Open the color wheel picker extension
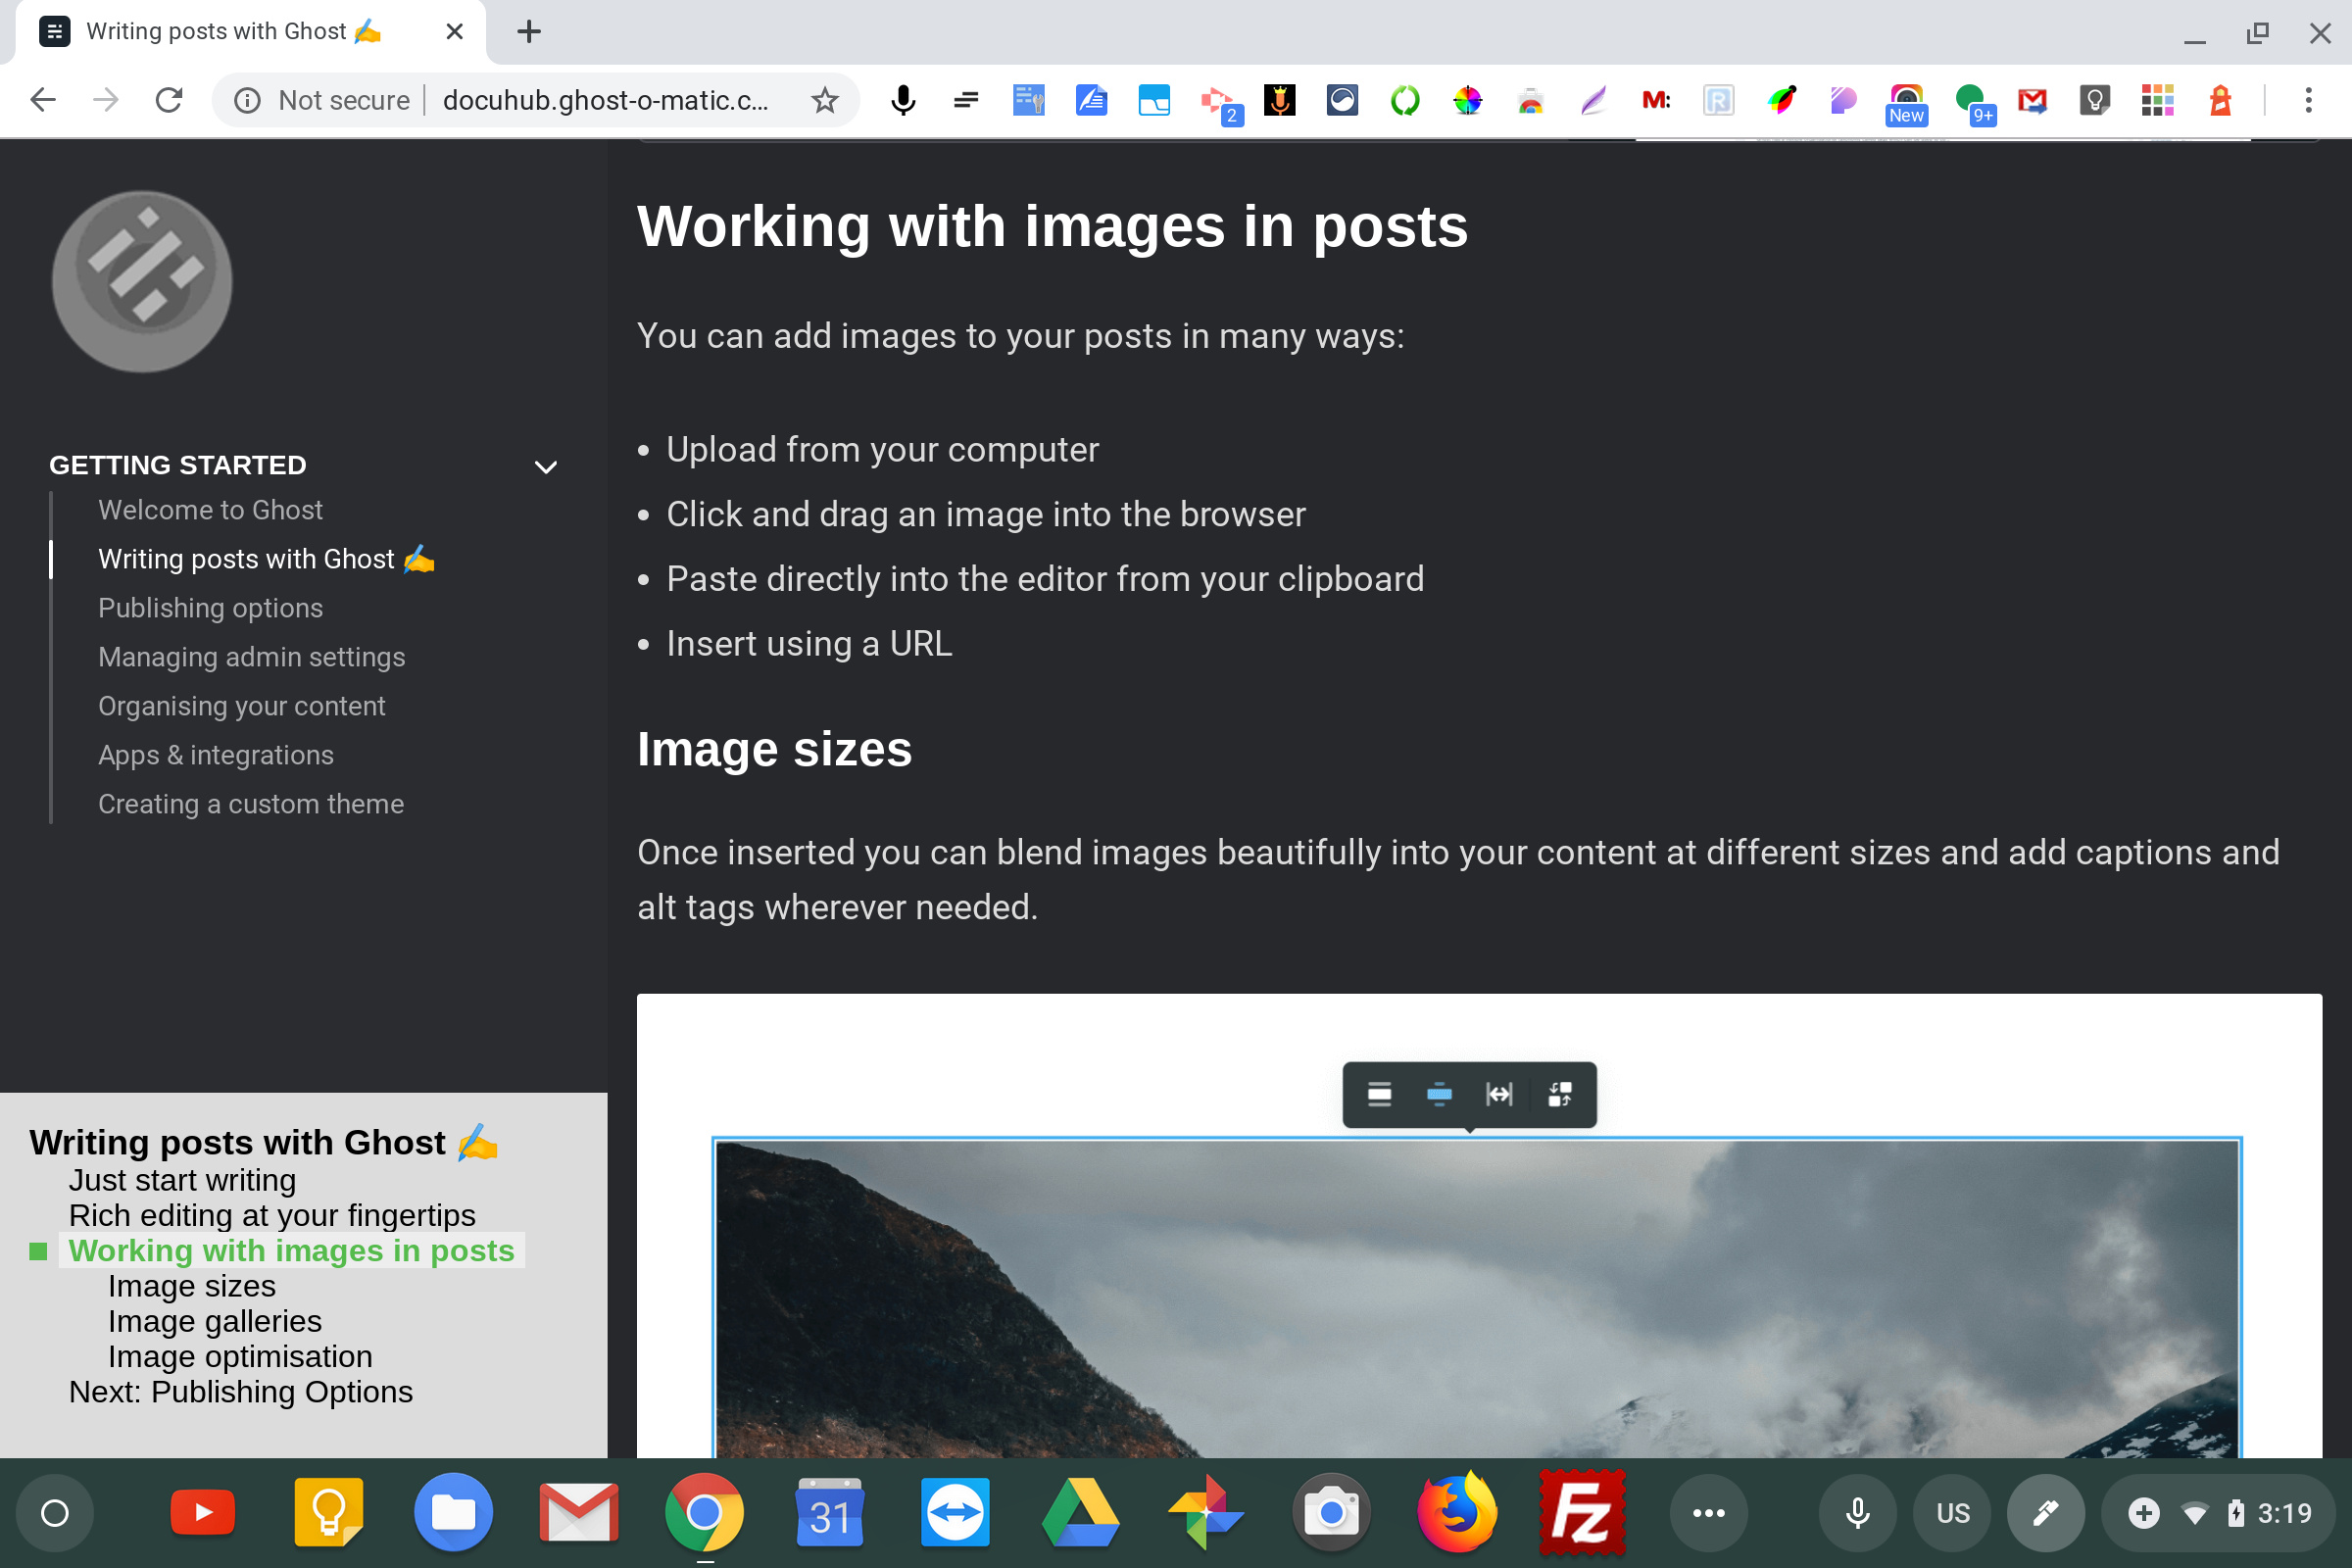The height and width of the screenshot is (1568, 2352). [1468, 100]
